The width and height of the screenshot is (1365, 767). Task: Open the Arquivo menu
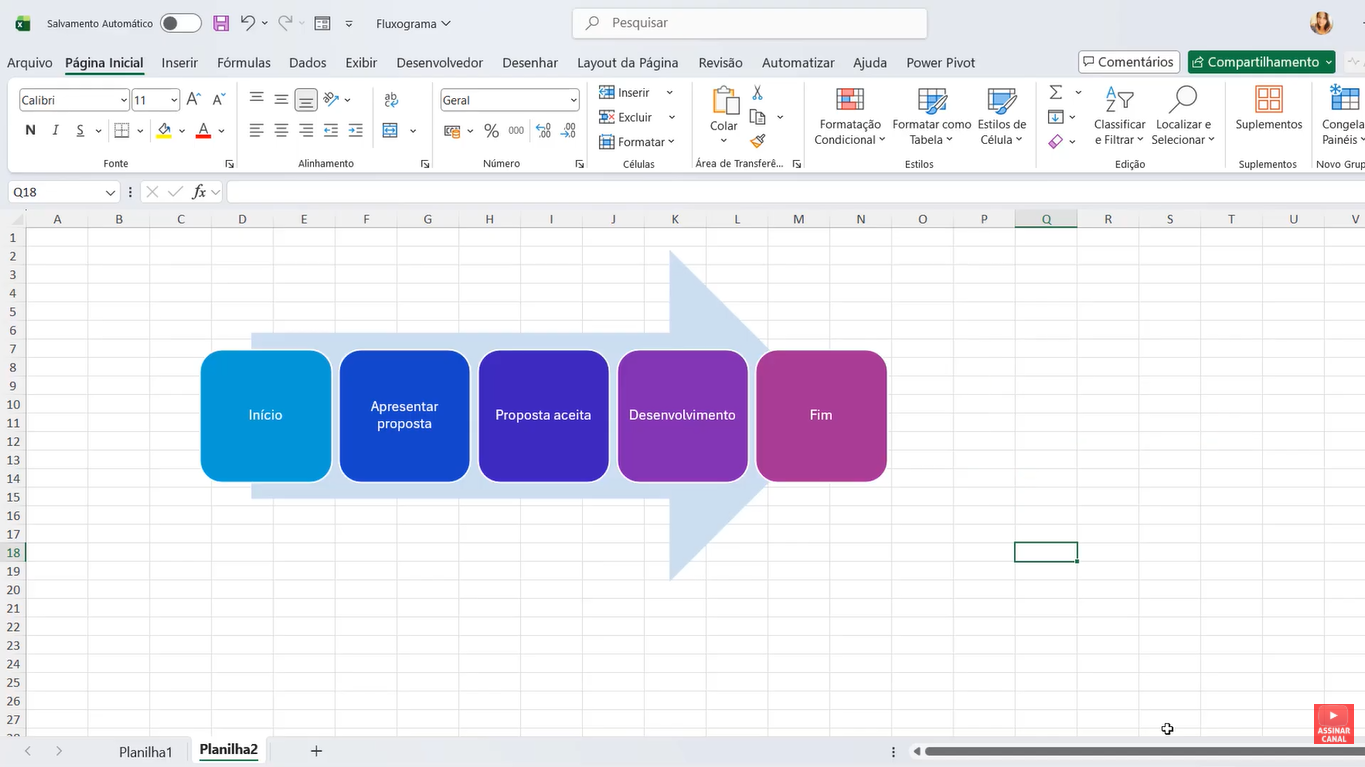pos(29,62)
